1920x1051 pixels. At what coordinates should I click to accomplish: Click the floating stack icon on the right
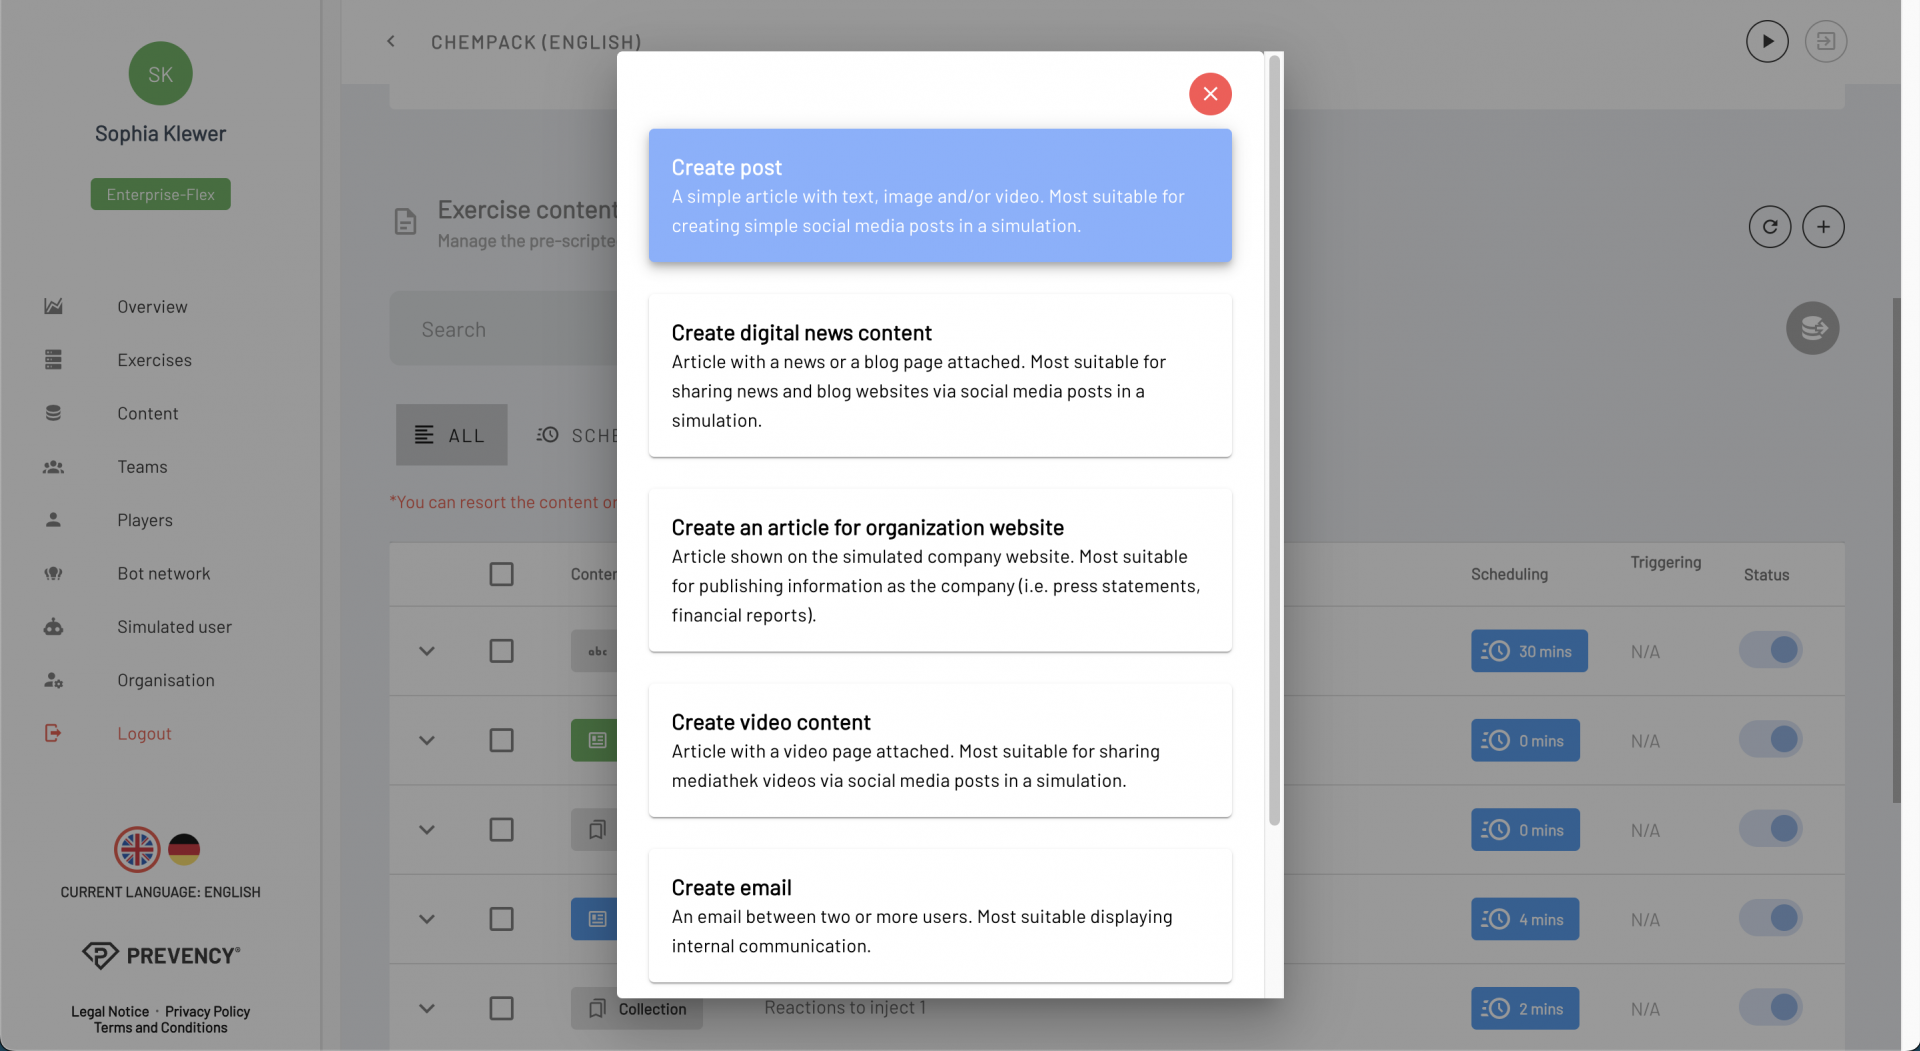(x=1813, y=328)
